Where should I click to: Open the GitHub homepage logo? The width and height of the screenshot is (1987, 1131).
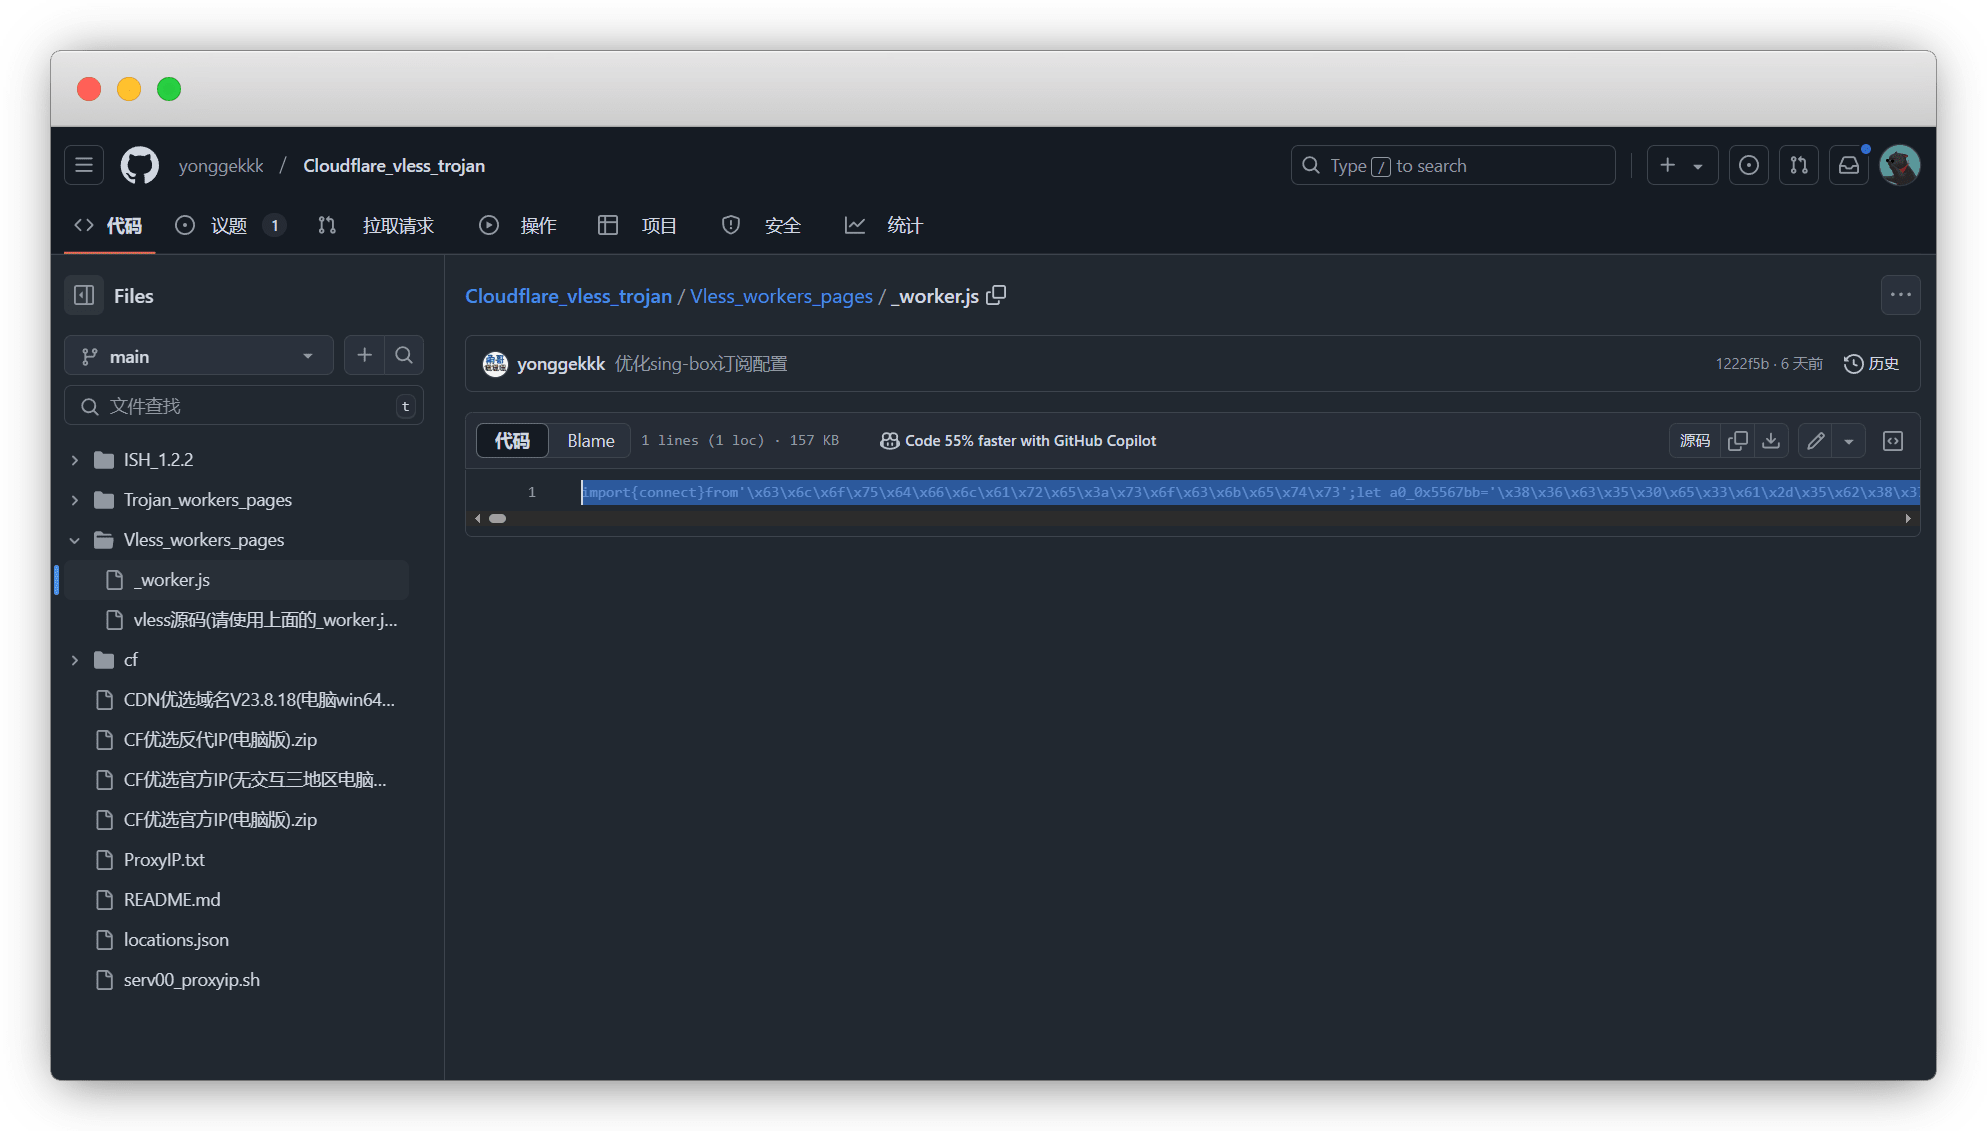tap(140, 166)
